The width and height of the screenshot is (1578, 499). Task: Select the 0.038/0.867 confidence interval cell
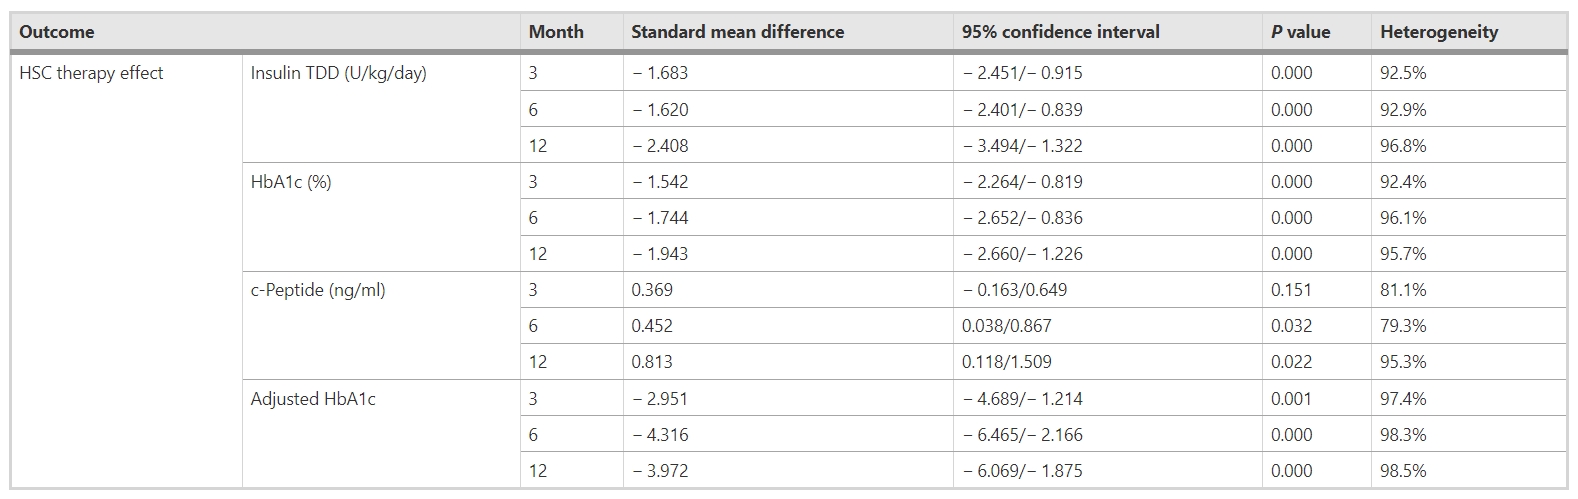pos(1006,326)
